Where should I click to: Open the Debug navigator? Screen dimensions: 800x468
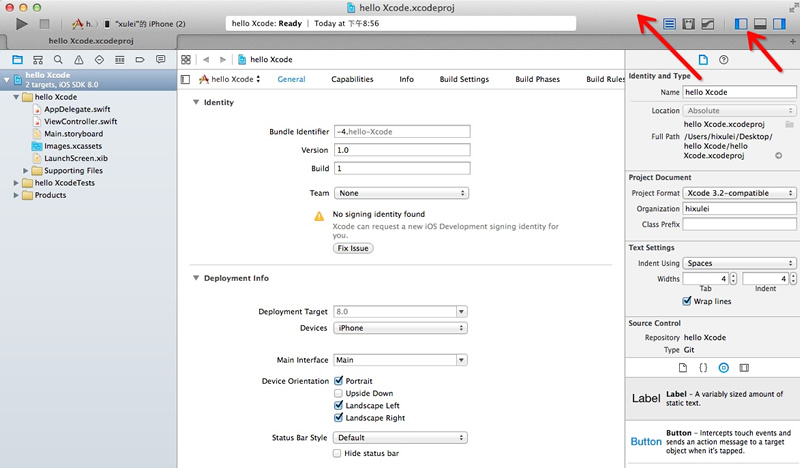coord(119,60)
